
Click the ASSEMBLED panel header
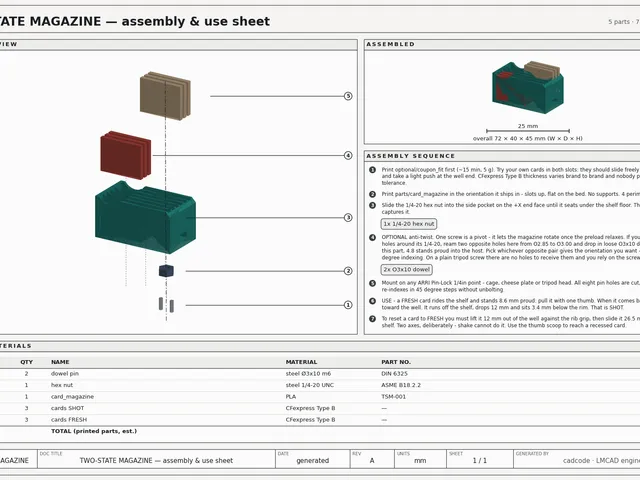tap(502, 44)
